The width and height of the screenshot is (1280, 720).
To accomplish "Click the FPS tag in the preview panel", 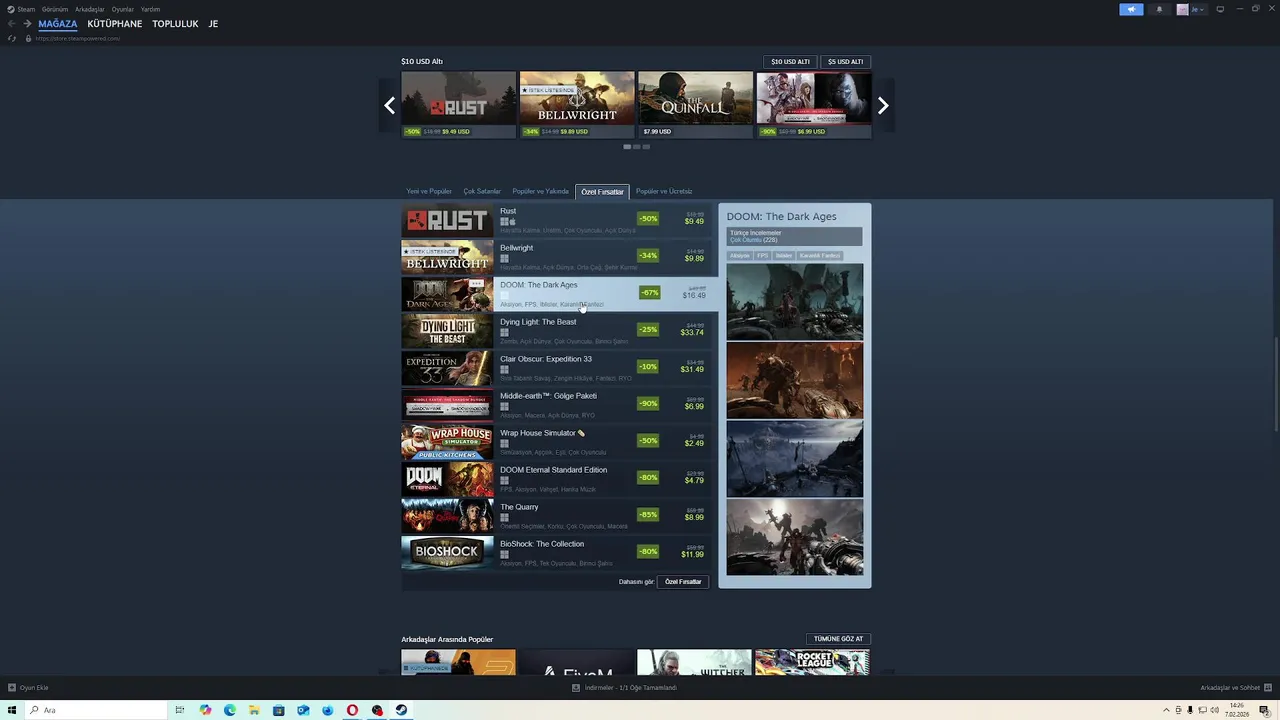I will tap(763, 256).
